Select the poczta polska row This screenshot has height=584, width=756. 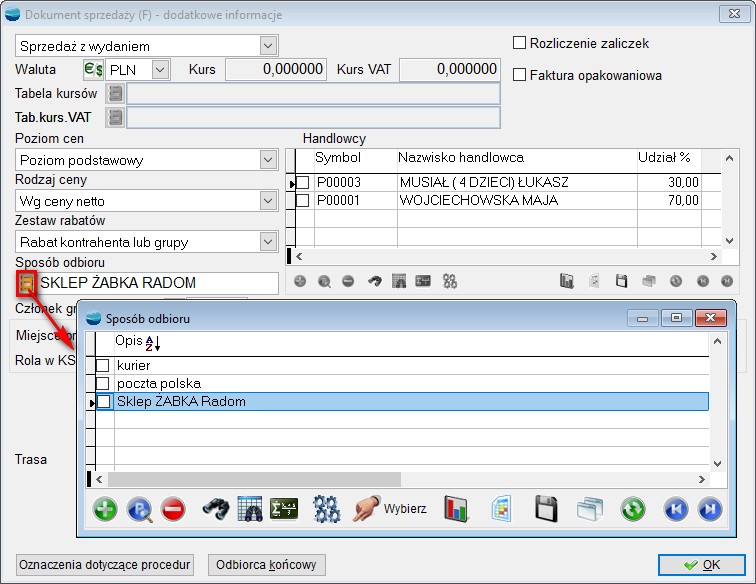pyautogui.click(x=159, y=384)
